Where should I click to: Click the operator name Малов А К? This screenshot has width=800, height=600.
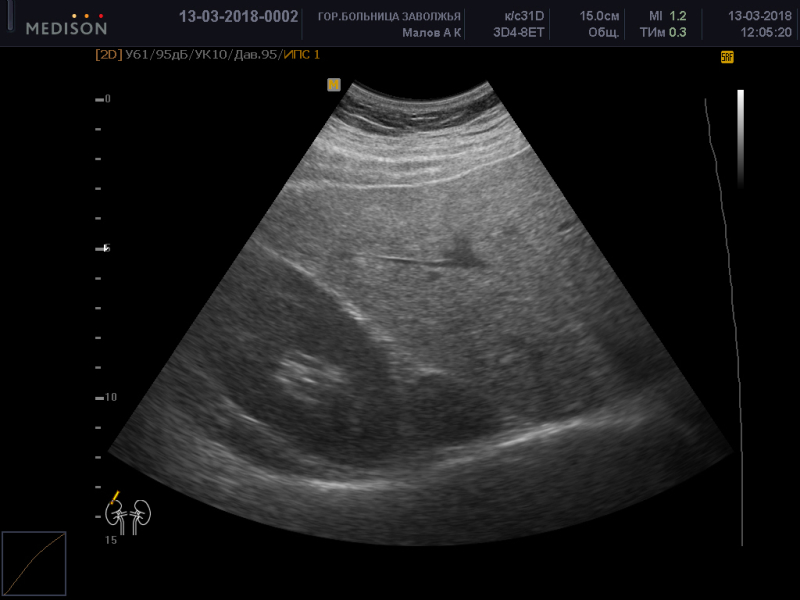(432, 33)
